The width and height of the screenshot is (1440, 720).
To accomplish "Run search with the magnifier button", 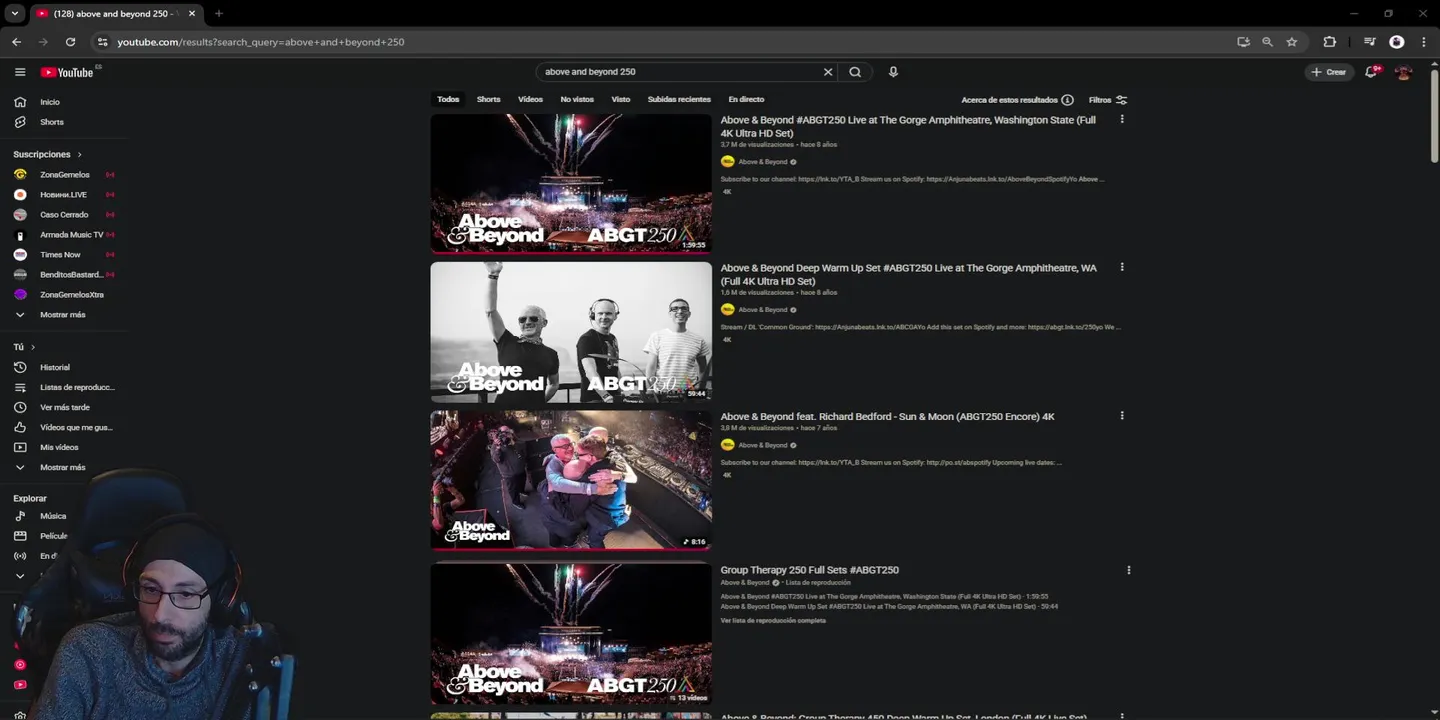I will (x=855, y=72).
